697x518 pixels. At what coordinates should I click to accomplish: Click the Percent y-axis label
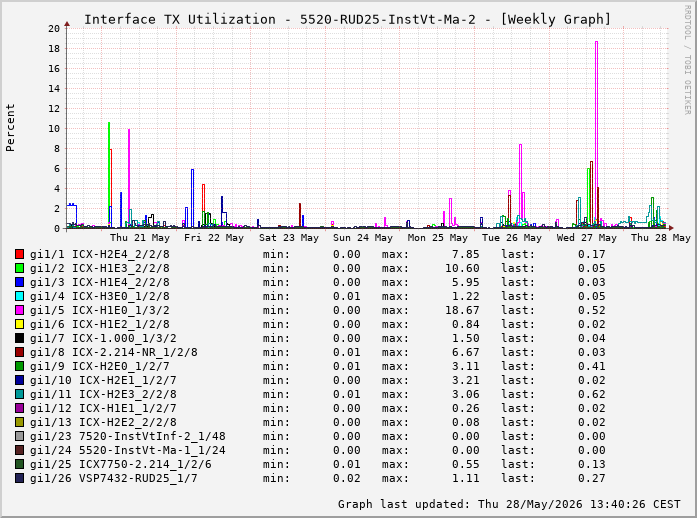click(x=10, y=128)
